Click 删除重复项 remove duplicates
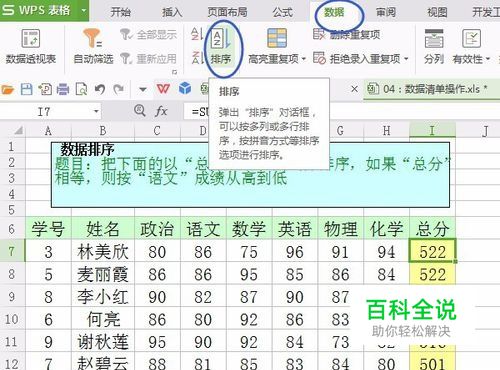Screen dimensions: 500x370 [347, 34]
